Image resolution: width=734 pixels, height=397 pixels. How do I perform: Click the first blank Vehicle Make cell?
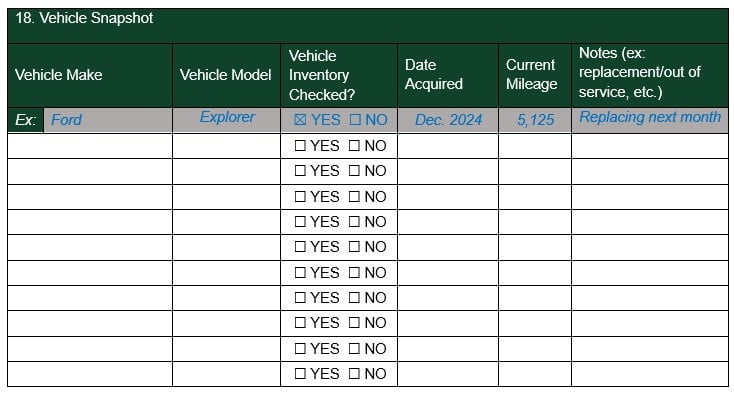pyautogui.click(x=90, y=146)
